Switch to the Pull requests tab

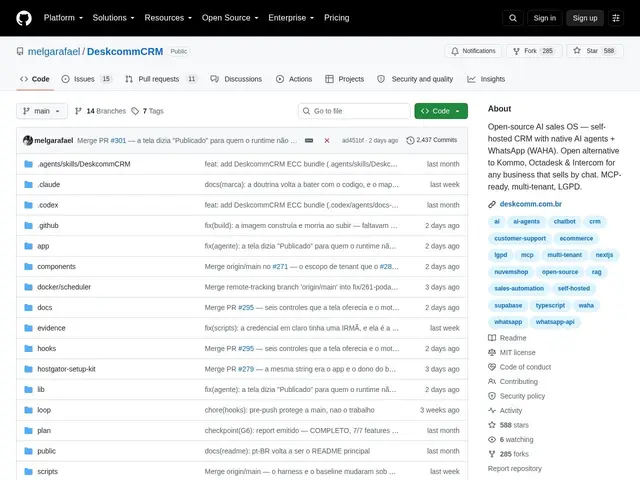pos(161,79)
